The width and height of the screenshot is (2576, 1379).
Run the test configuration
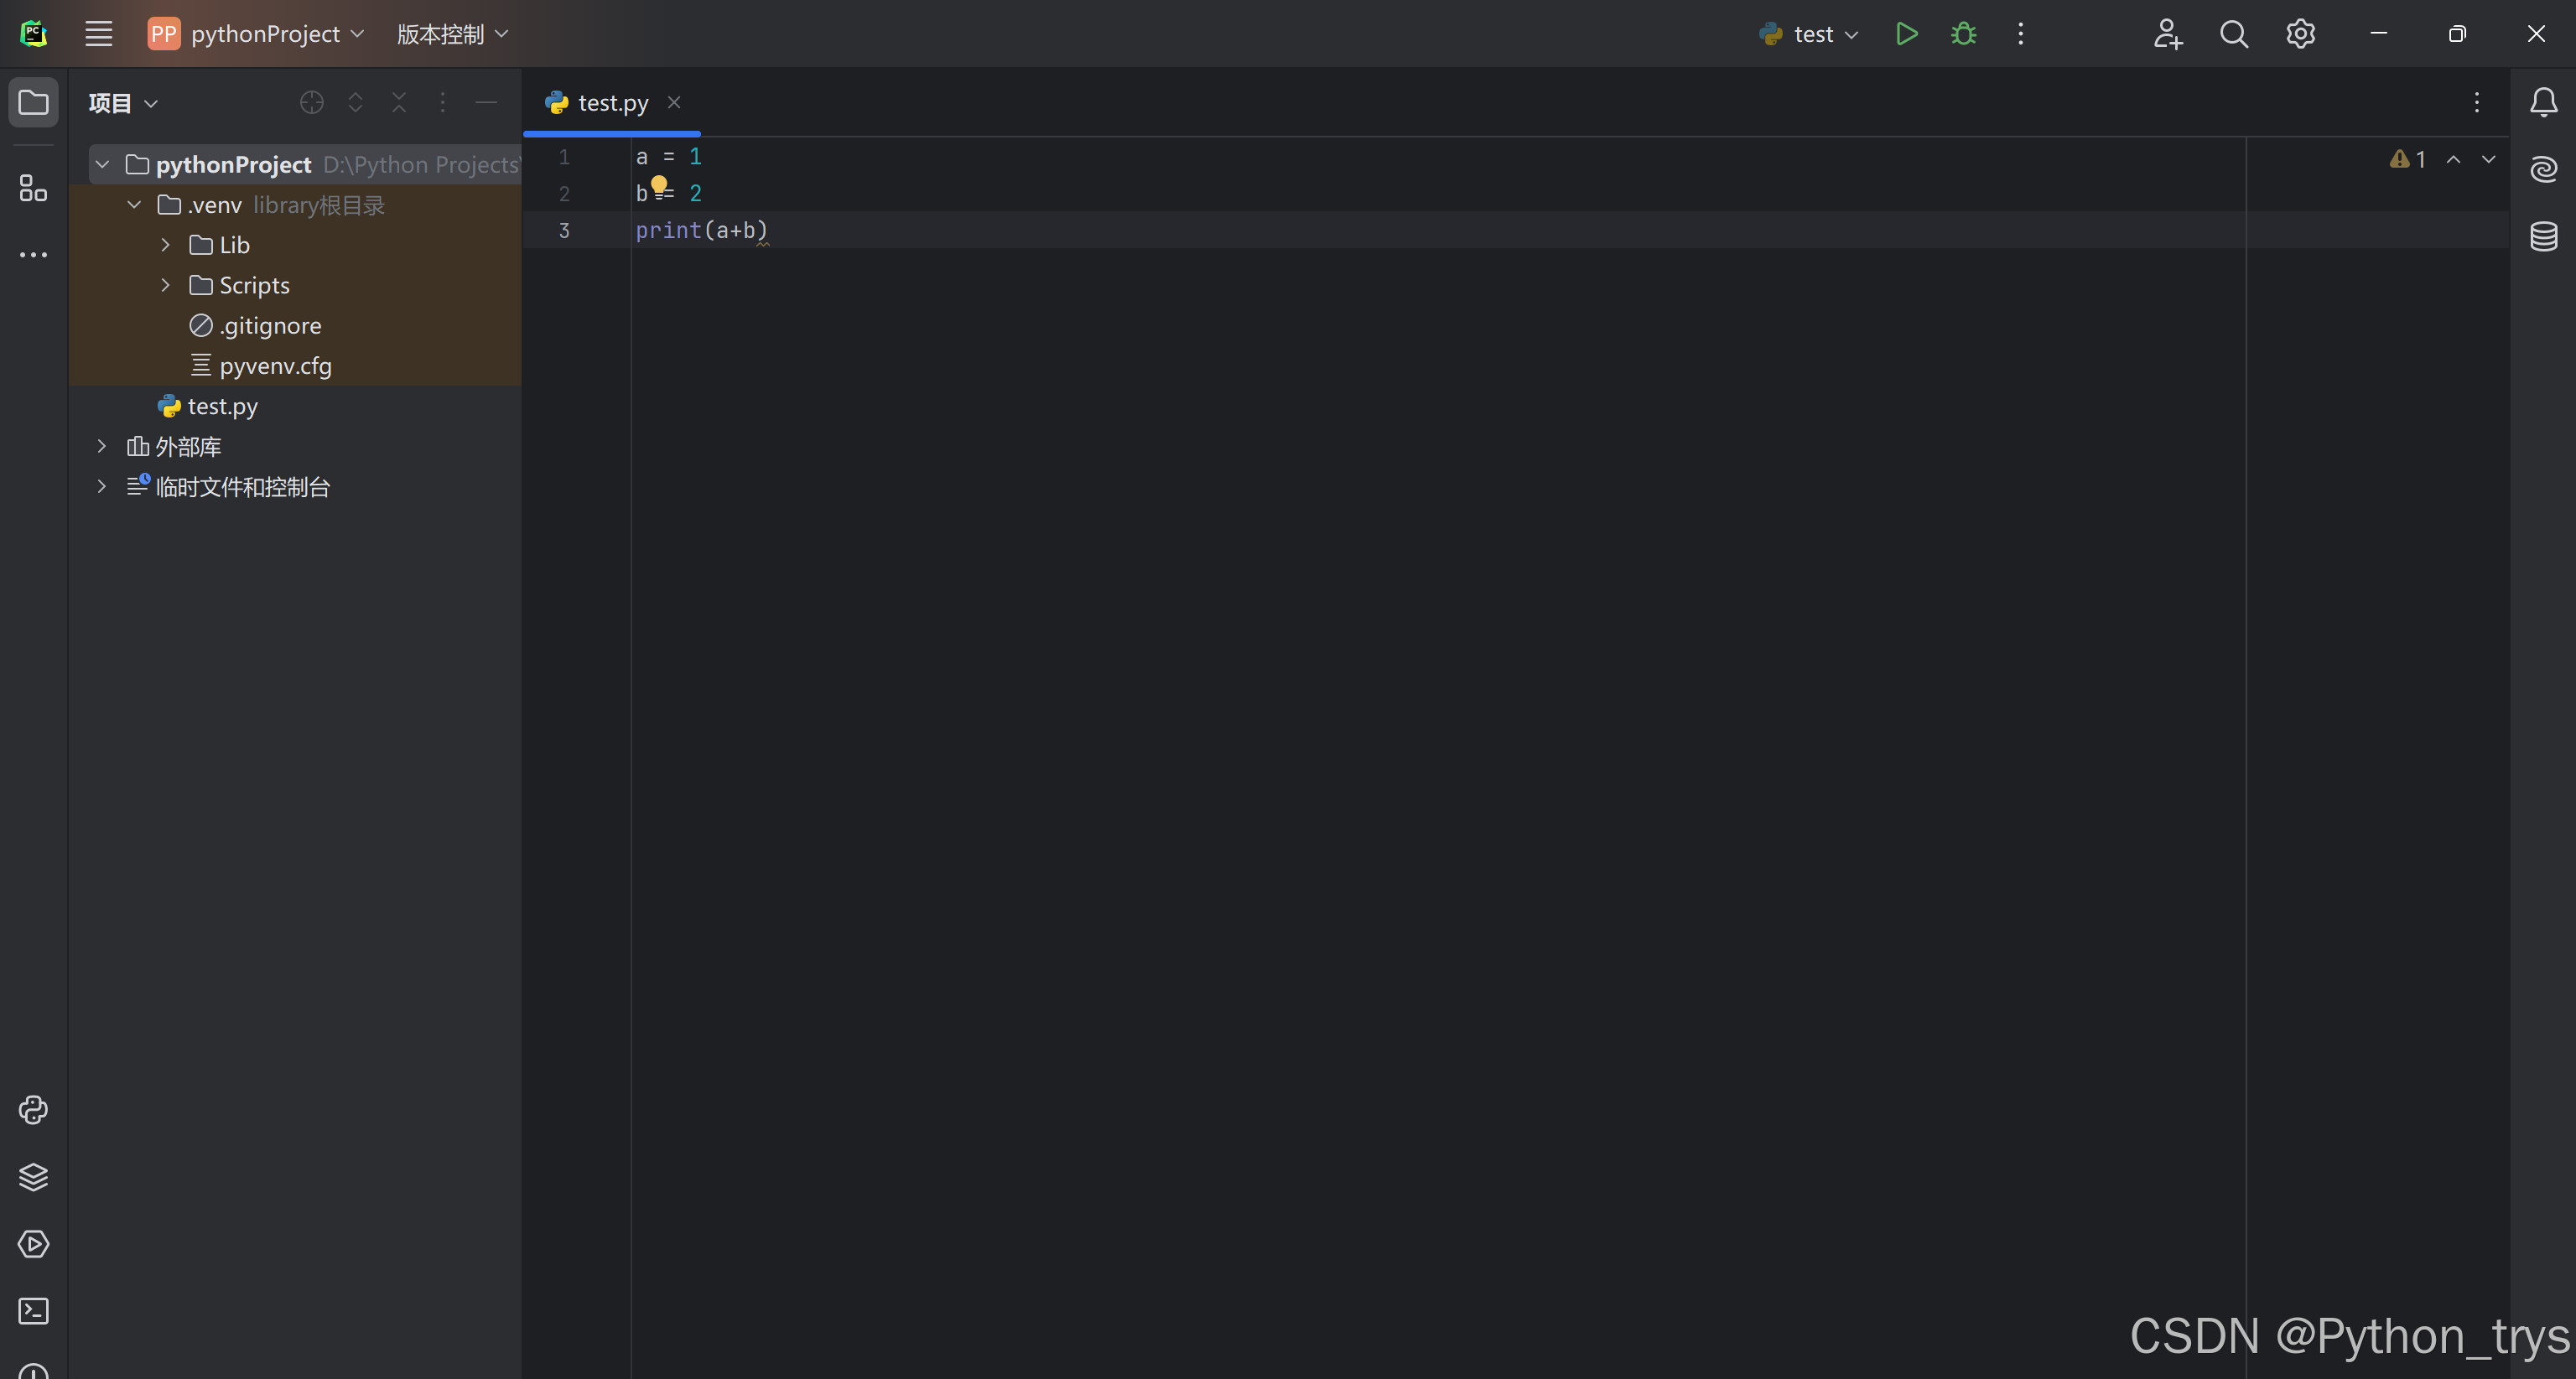coord(1906,34)
